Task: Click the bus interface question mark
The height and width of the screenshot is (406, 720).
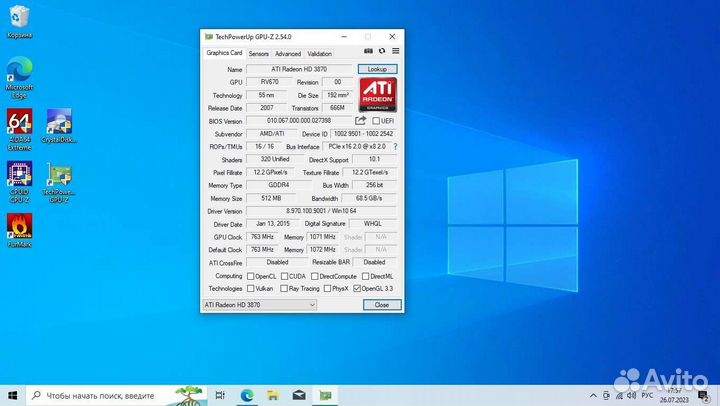Action: (x=395, y=147)
